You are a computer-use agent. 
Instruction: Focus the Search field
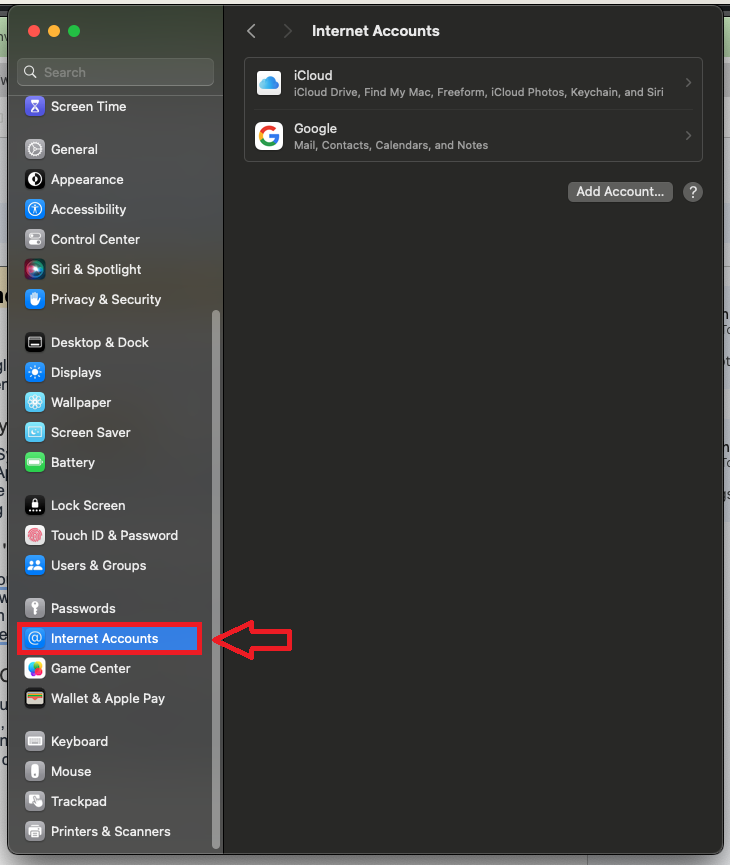pyautogui.click(x=115, y=72)
